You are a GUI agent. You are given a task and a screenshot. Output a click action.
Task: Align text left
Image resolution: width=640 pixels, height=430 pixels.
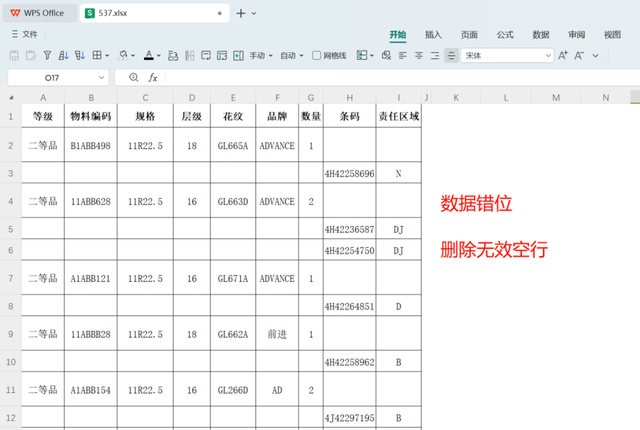click(x=403, y=55)
